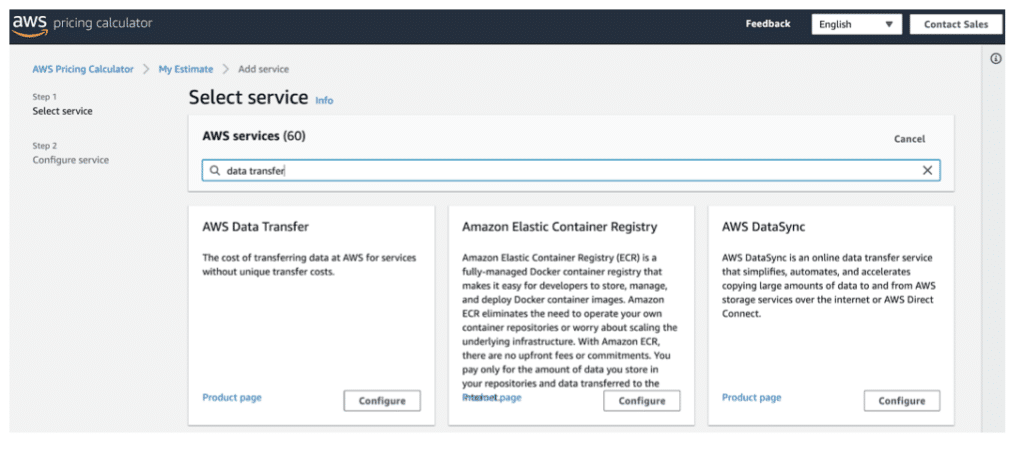Open AWS DataSync product page link
The height and width of the screenshot is (457, 1024).
coord(752,398)
